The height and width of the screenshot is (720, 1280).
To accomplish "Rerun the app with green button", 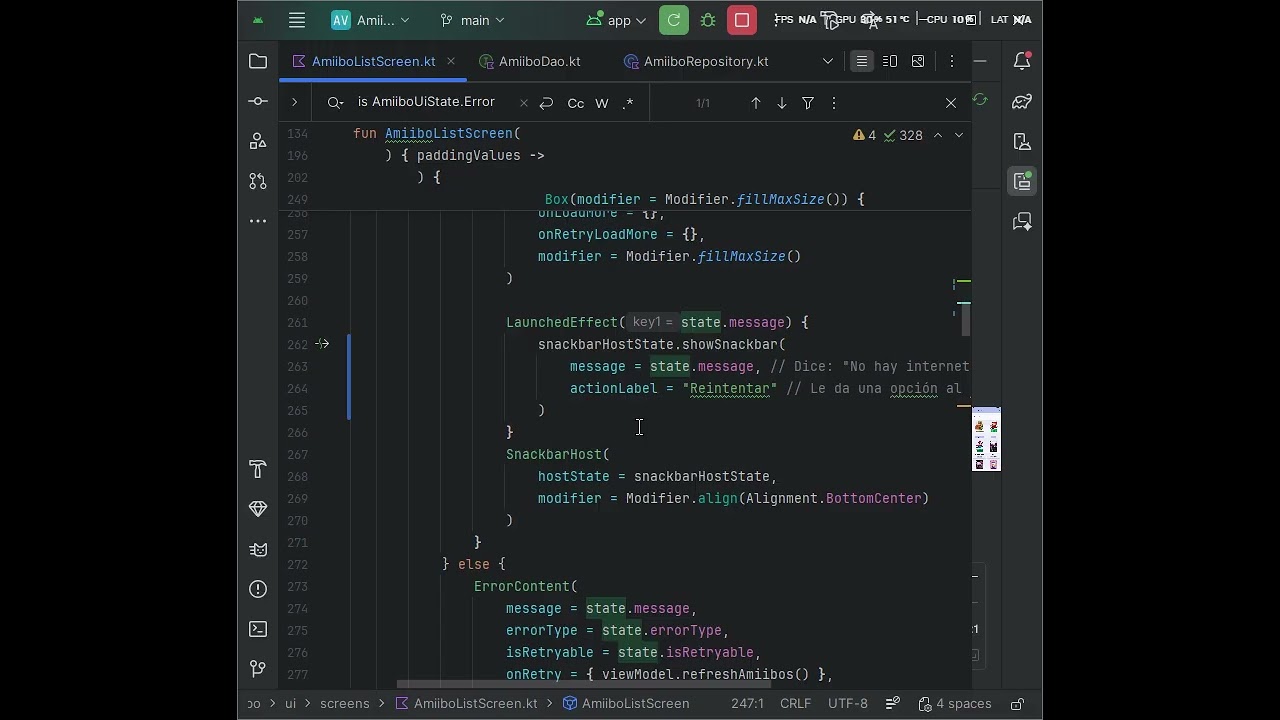I will click(674, 20).
